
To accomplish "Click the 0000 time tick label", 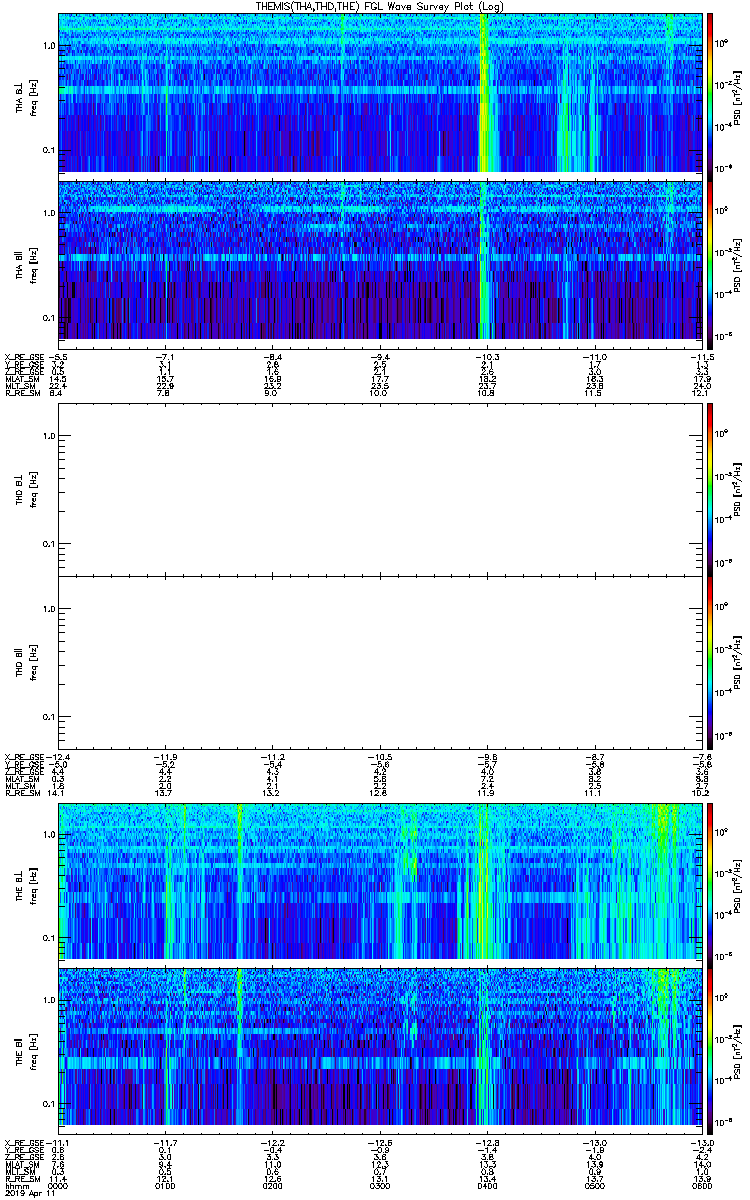I will (x=59, y=1187).
